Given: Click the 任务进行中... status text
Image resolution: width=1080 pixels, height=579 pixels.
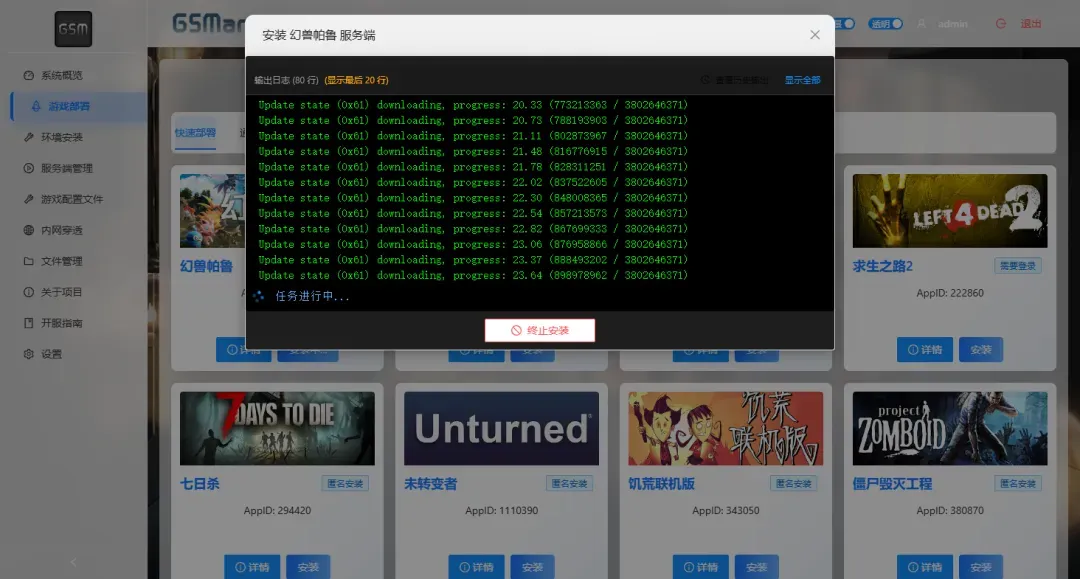Looking at the screenshot, I should (312, 296).
